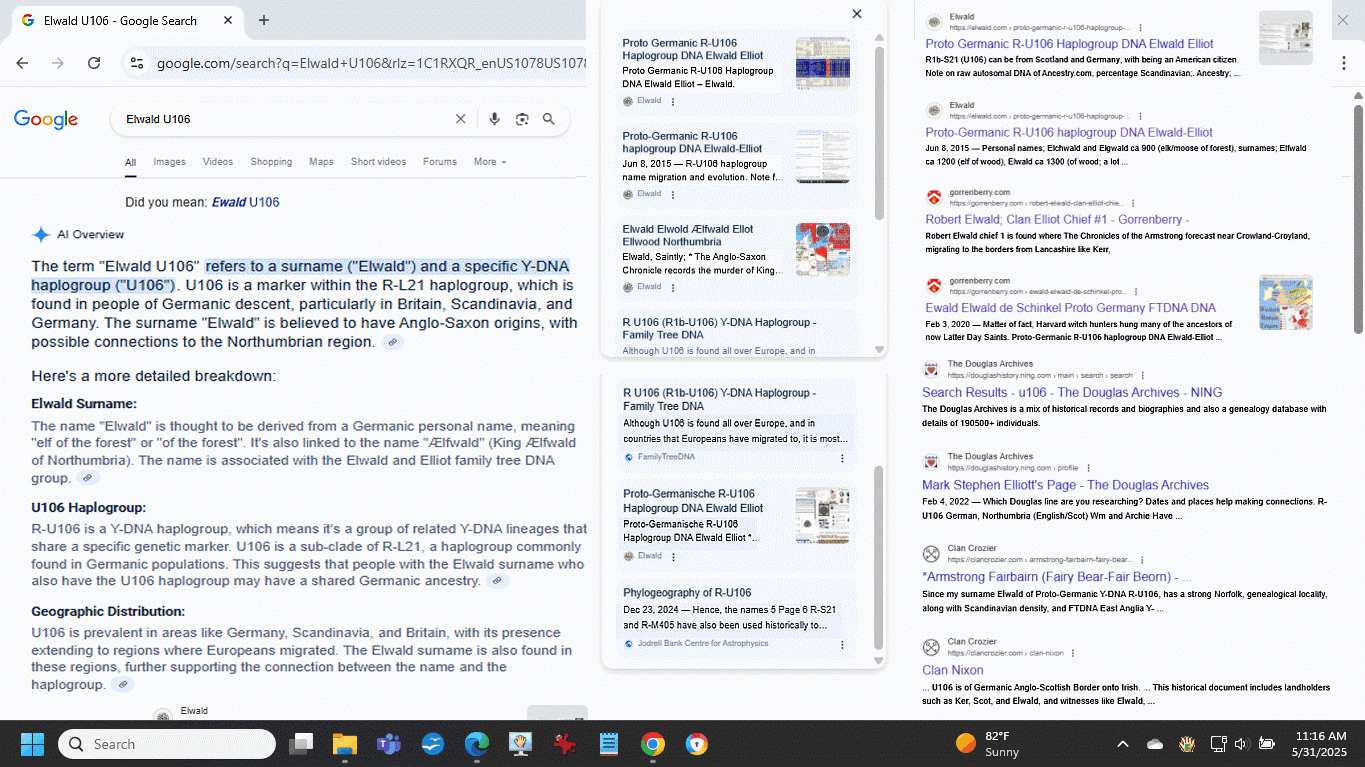Screen dimensions: 1365x767
Task: Show hidden system tray icons chevron
Action: pyautogui.click(x=1122, y=744)
